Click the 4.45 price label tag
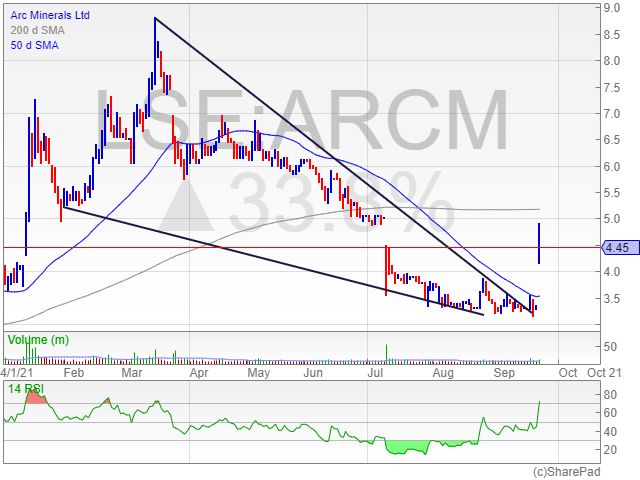The image size is (640, 480). 621,248
